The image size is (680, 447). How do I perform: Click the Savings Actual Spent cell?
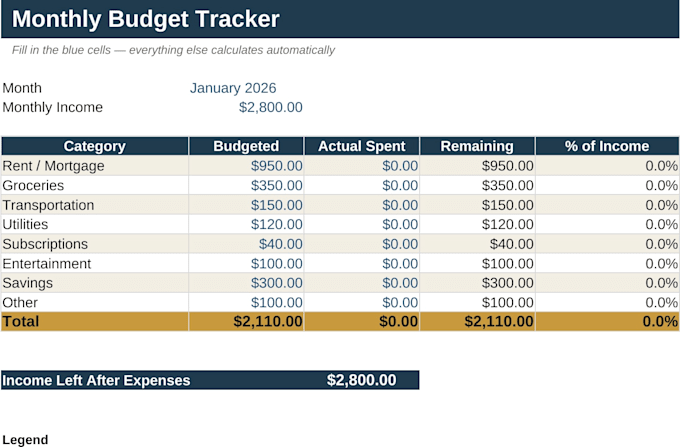[x=362, y=283]
